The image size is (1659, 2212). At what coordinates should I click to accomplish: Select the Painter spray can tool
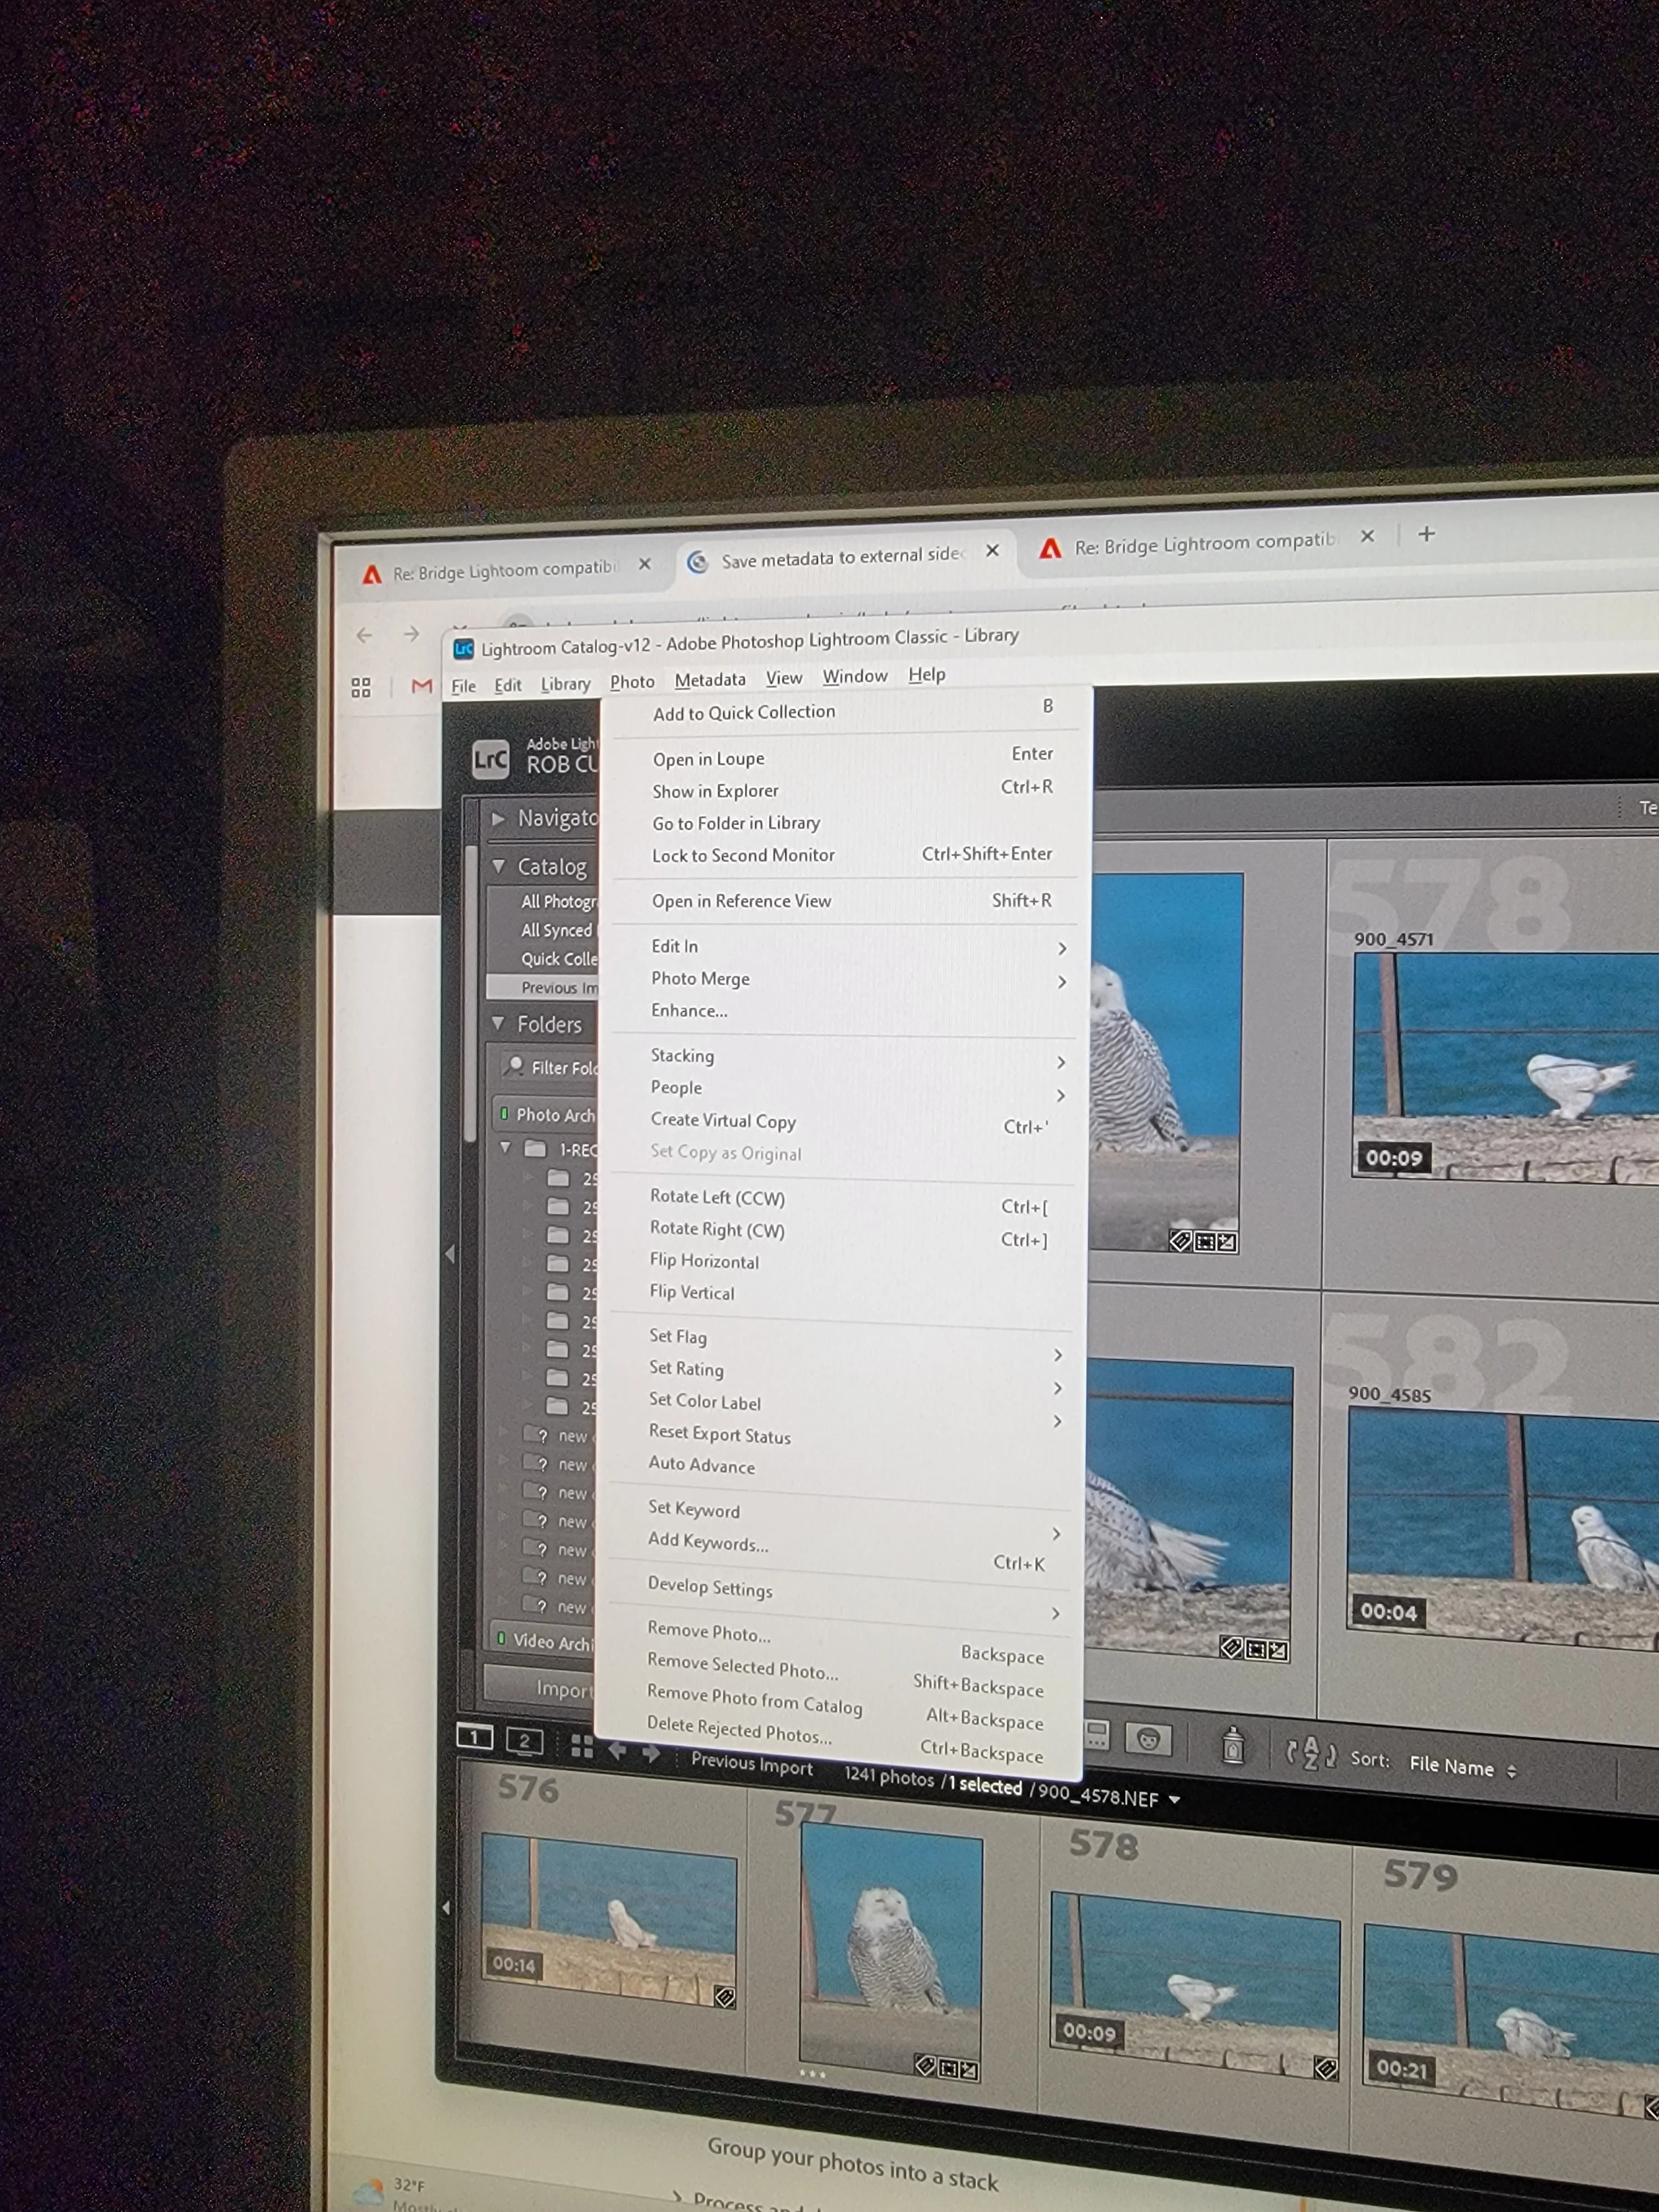[x=1233, y=1745]
